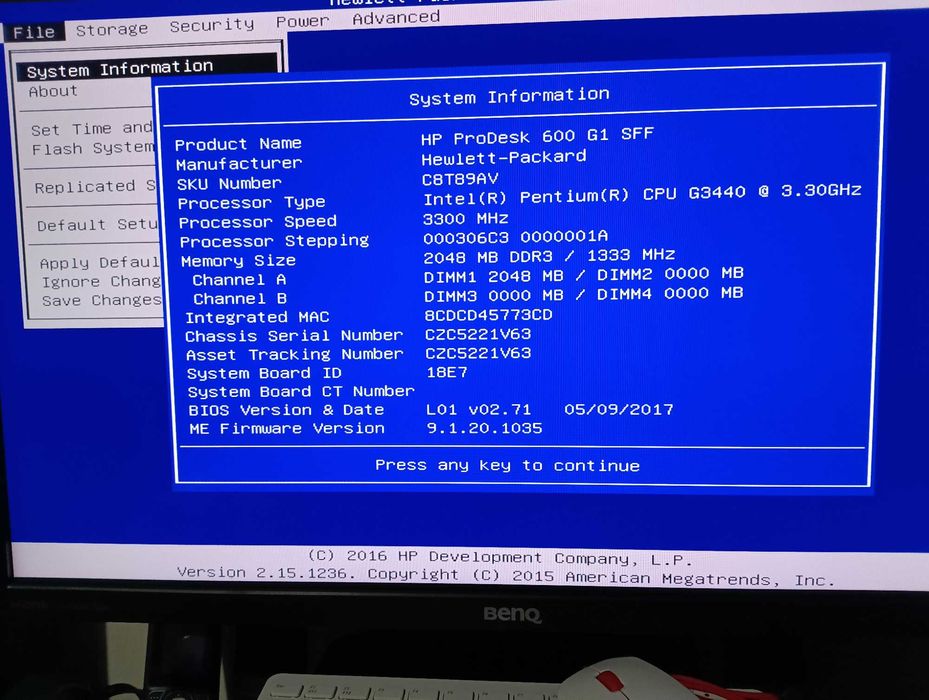Click the 2048 MB DDR3 / 1333 MHz value
The height and width of the screenshot is (700, 929).
pos(549,256)
